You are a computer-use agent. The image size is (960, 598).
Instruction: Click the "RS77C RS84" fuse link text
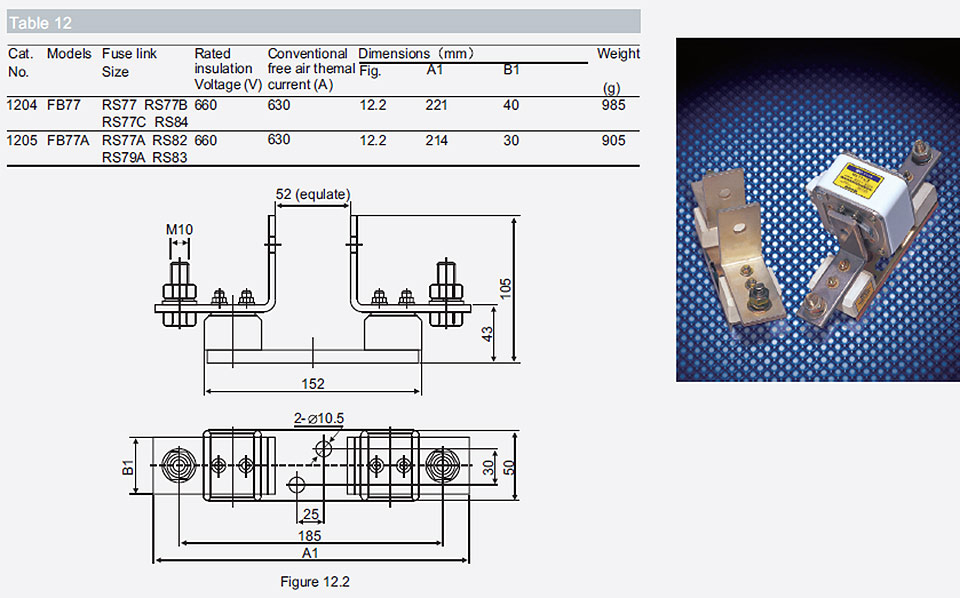[145, 122]
